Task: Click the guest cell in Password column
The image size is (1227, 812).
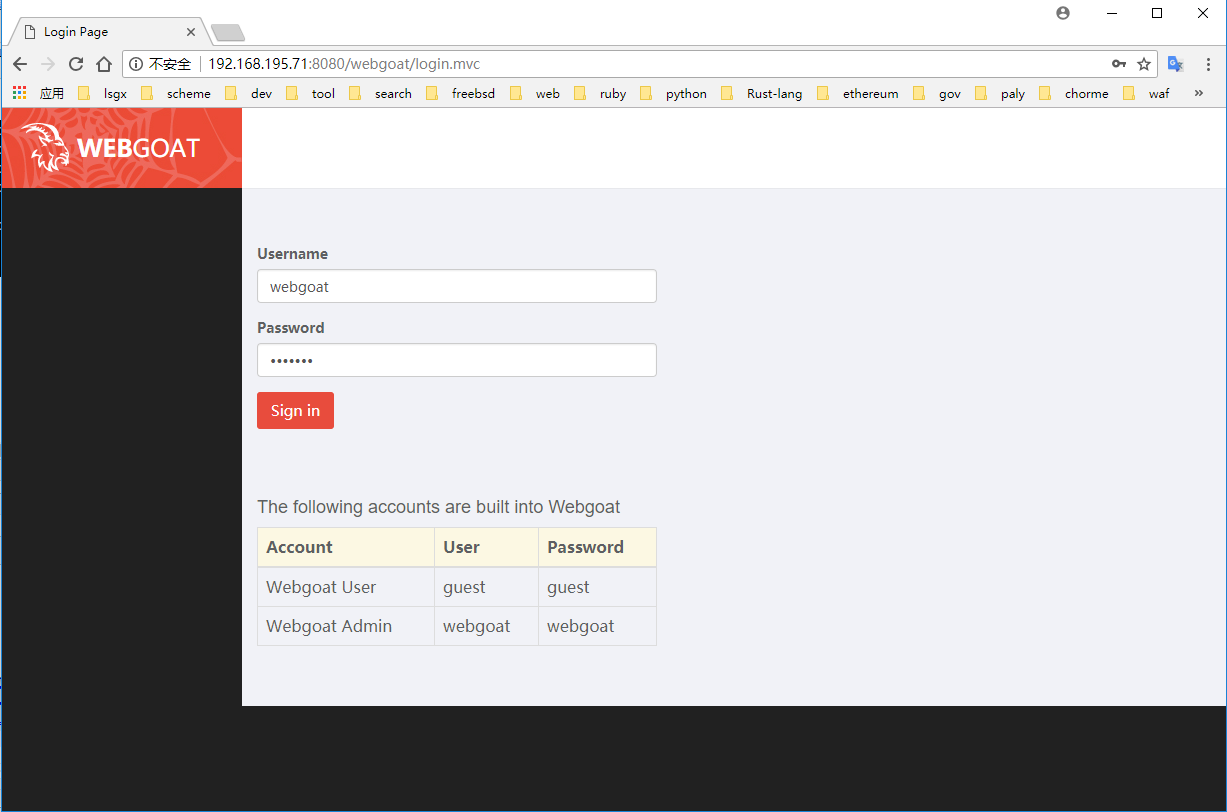Action: tap(598, 587)
